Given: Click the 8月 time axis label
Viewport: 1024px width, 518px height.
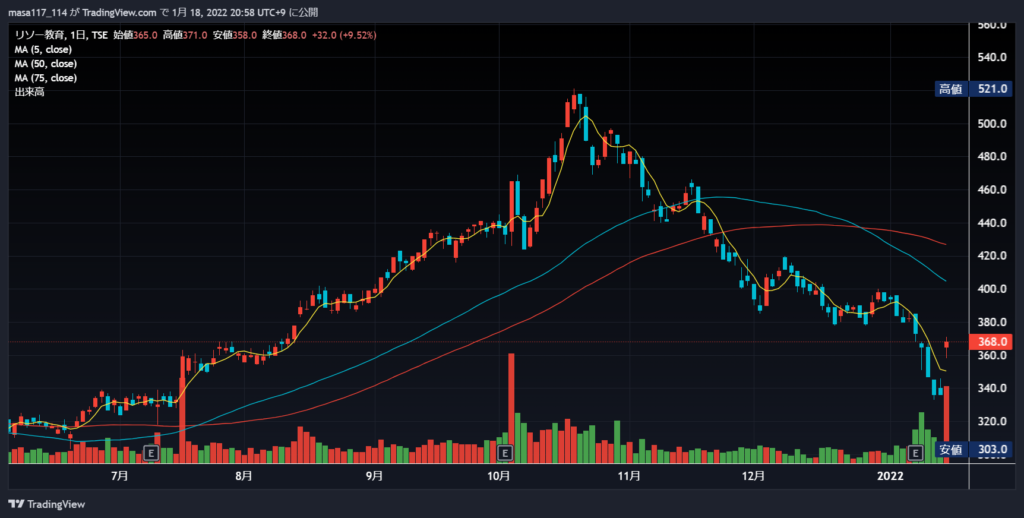Looking at the screenshot, I should [244, 476].
